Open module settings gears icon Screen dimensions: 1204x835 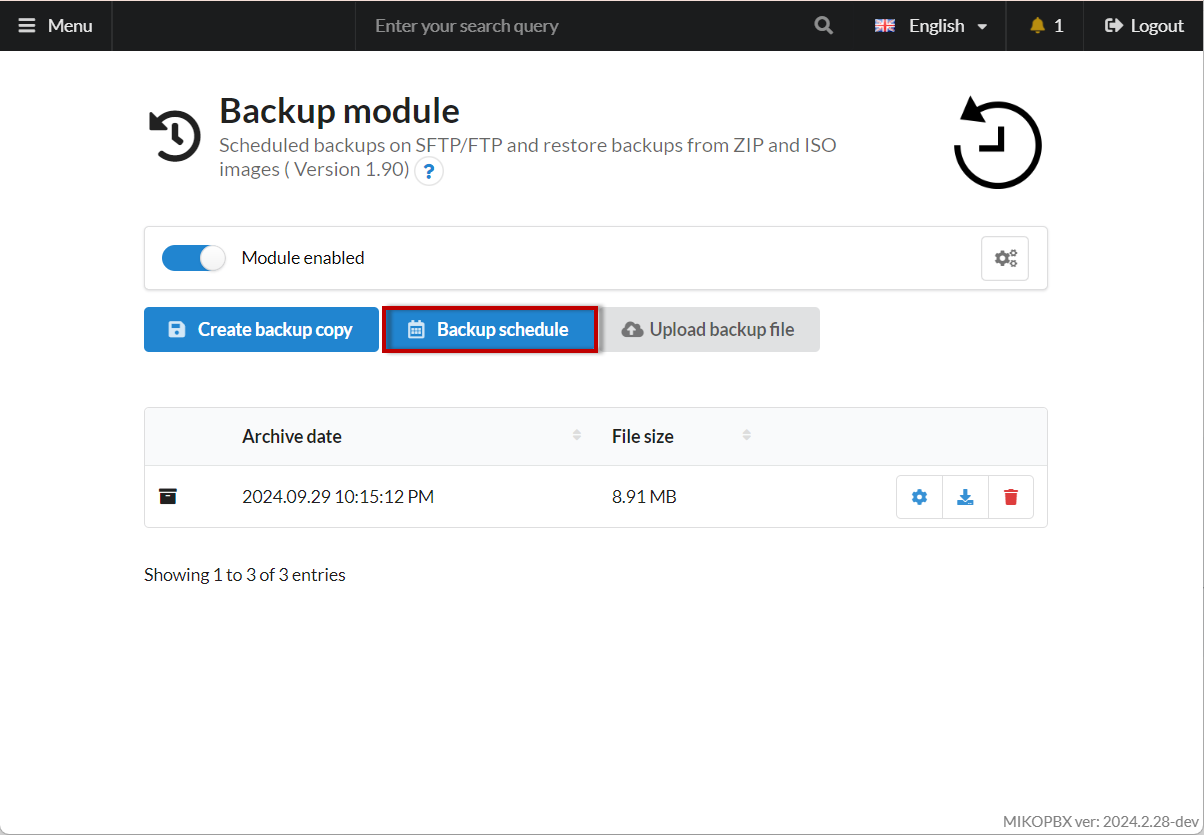pyautogui.click(x=1005, y=258)
